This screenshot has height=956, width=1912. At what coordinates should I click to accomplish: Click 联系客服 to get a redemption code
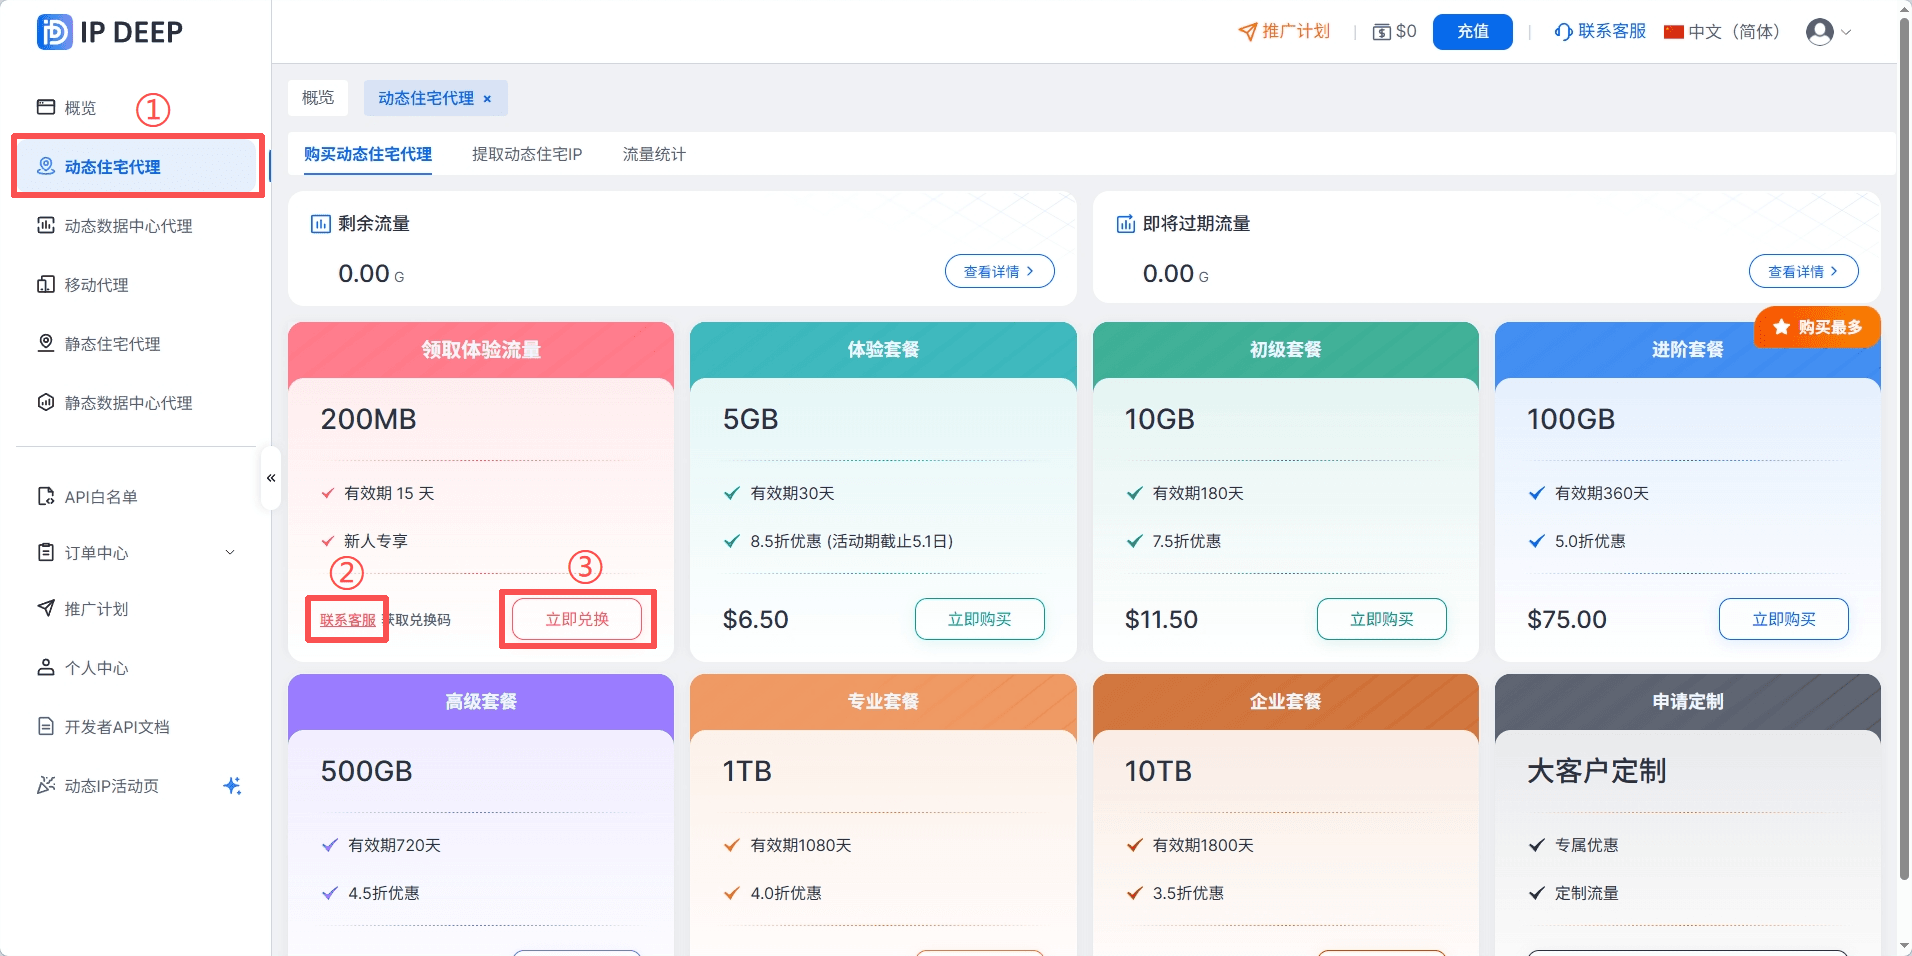[x=346, y=619]
